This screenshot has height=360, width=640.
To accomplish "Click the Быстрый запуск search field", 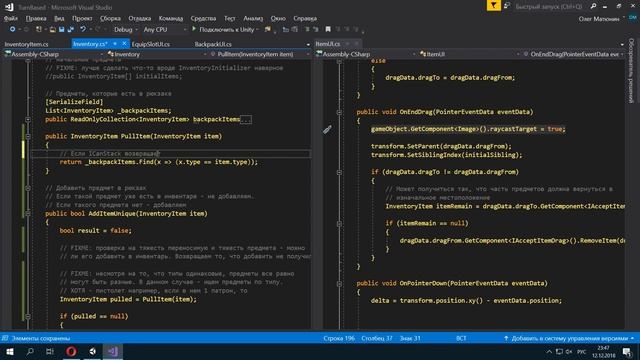I will coord(549,7).
